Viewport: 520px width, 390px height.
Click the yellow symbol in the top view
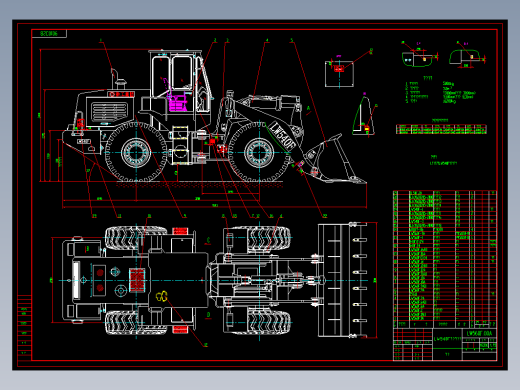[162, 296]
